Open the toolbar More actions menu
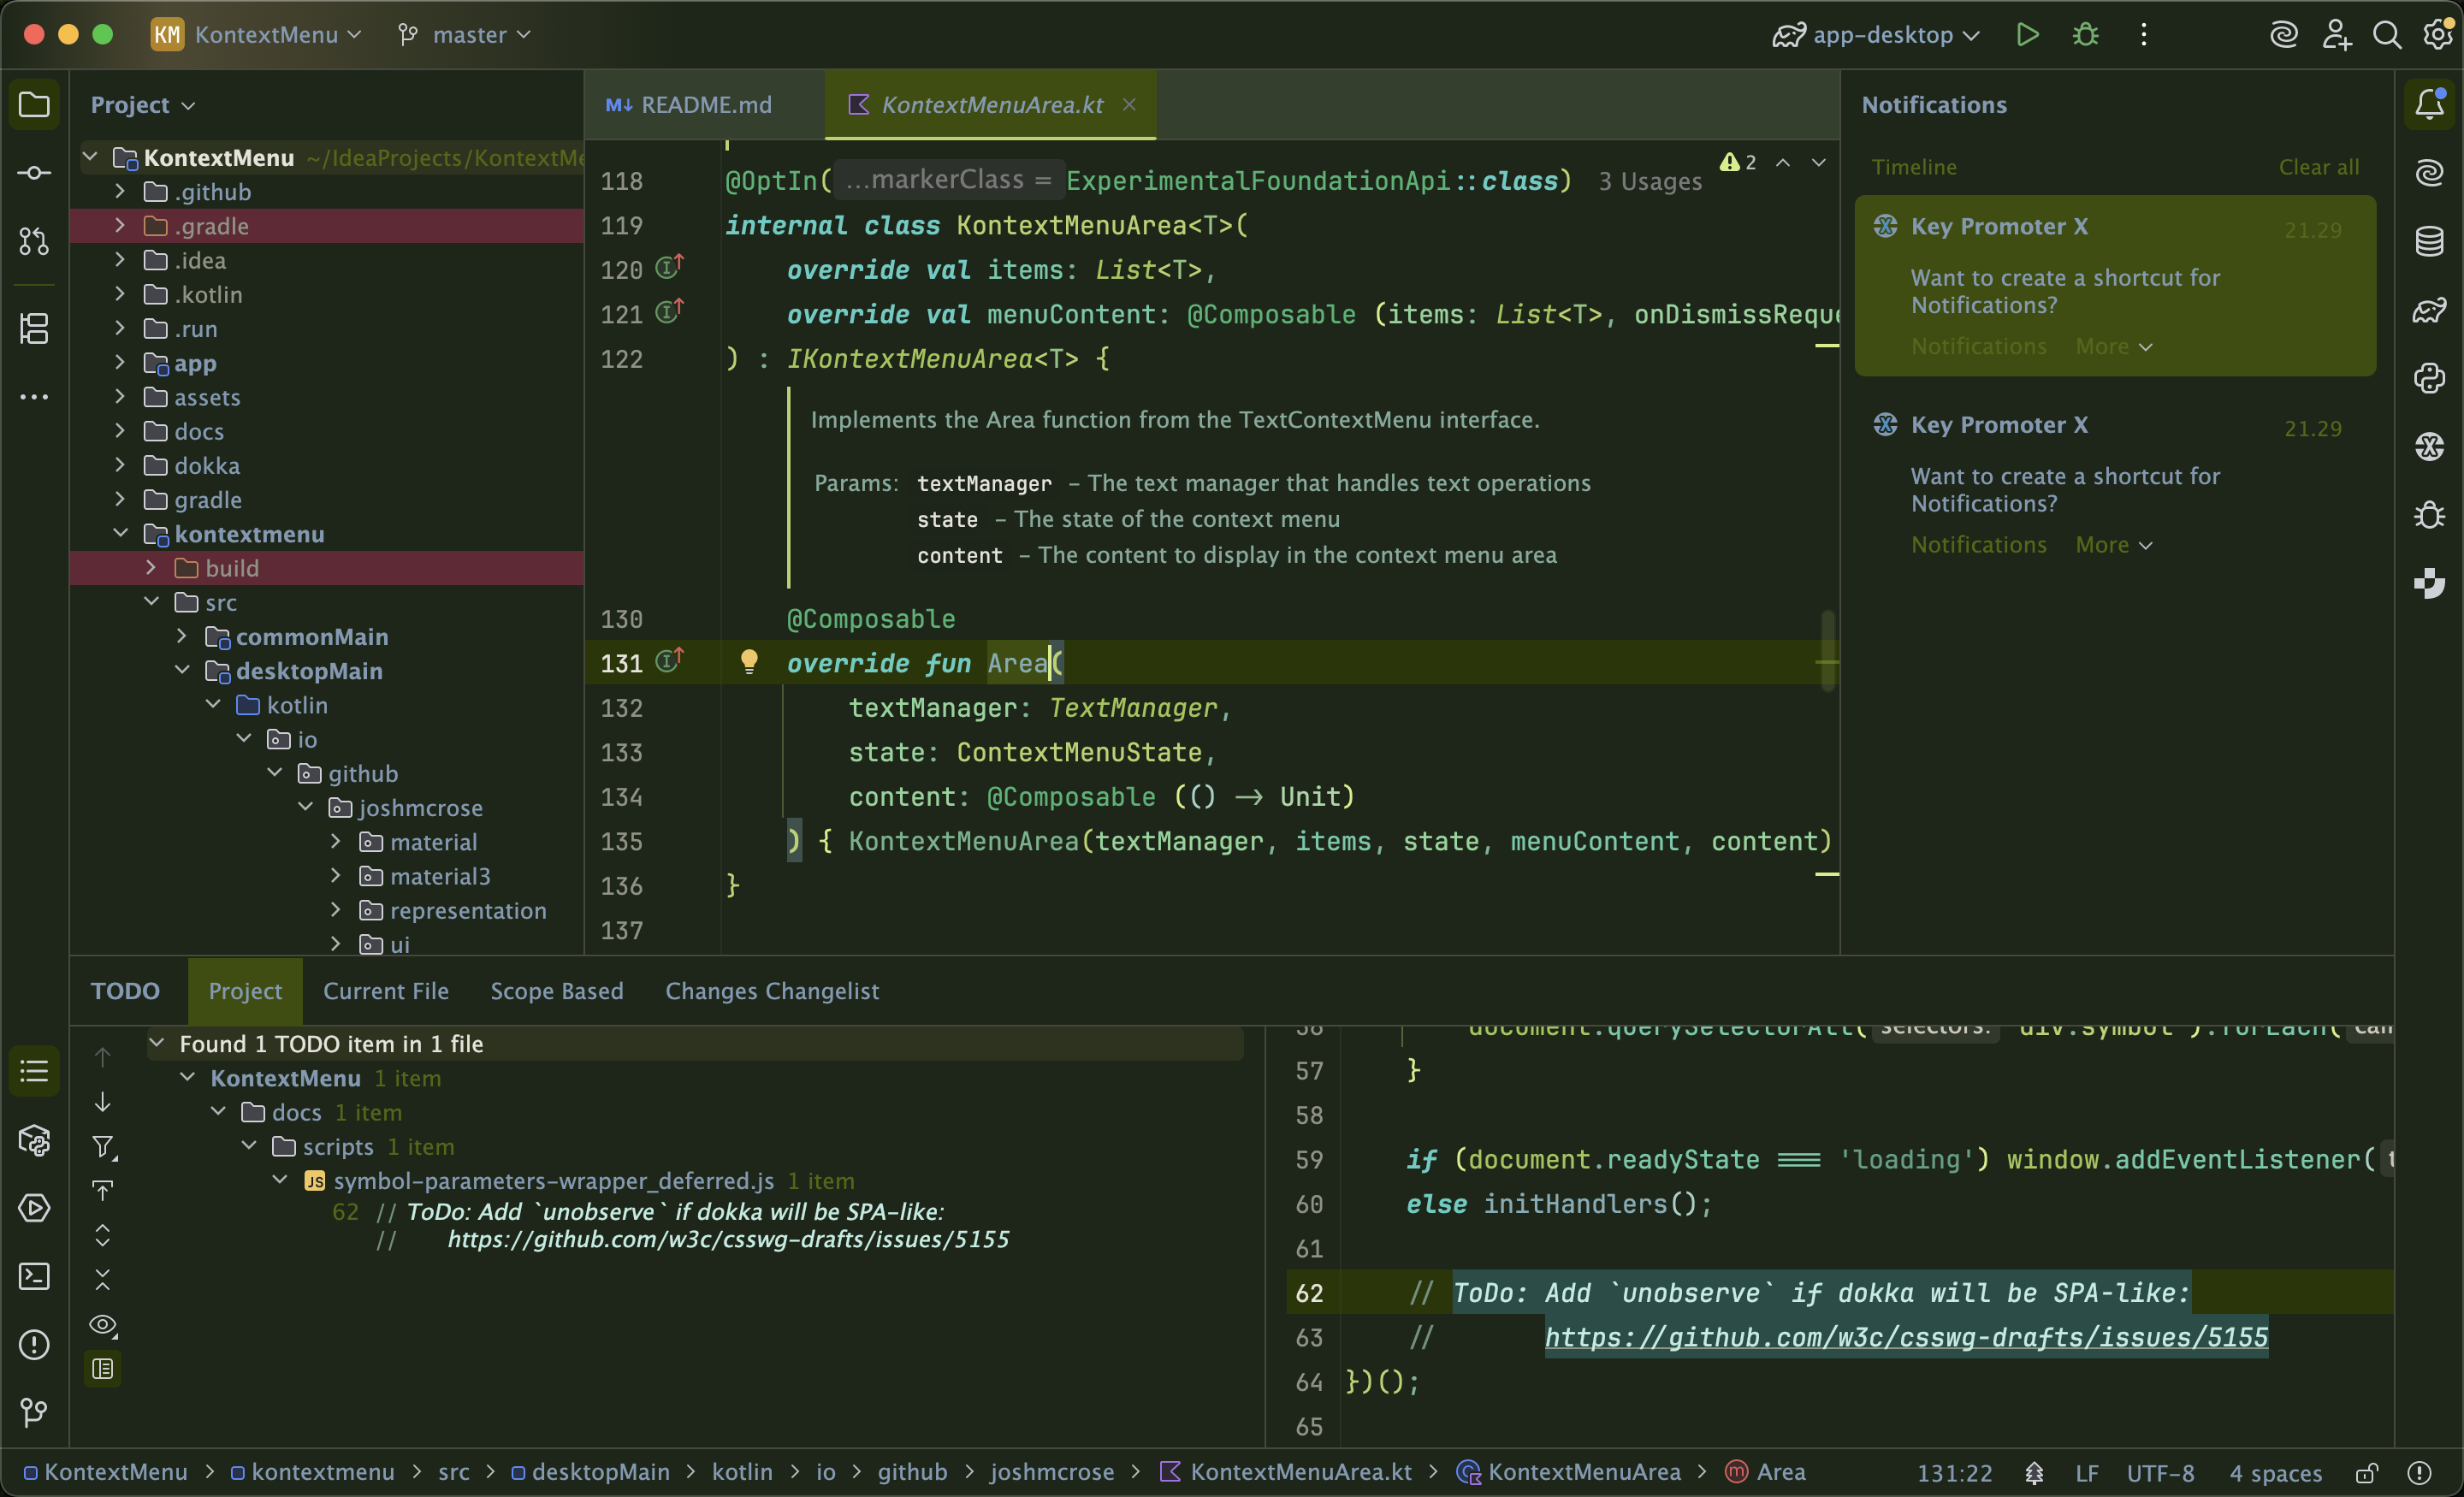The image size is (2464, 1497). point(2143,35)
